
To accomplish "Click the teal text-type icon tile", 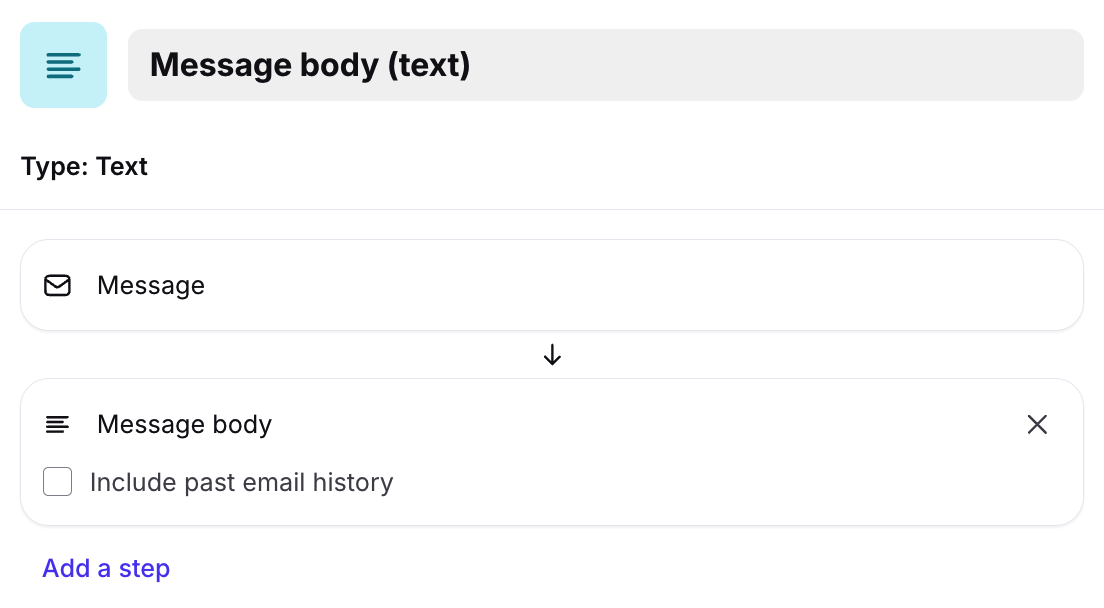I will click(63, 65).
